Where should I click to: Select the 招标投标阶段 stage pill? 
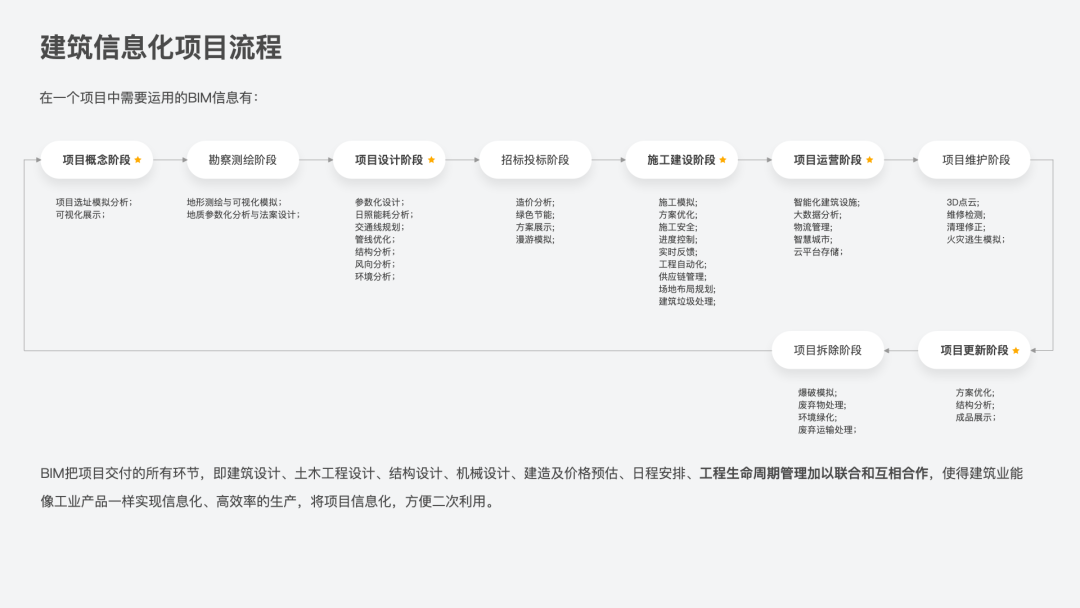tap(535, 160)
